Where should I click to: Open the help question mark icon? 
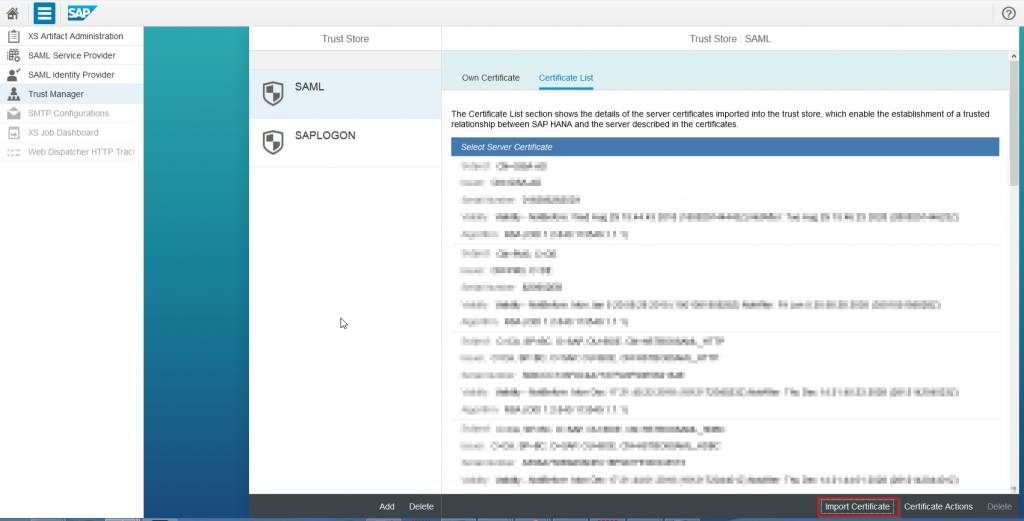[x=1008, y=13]
